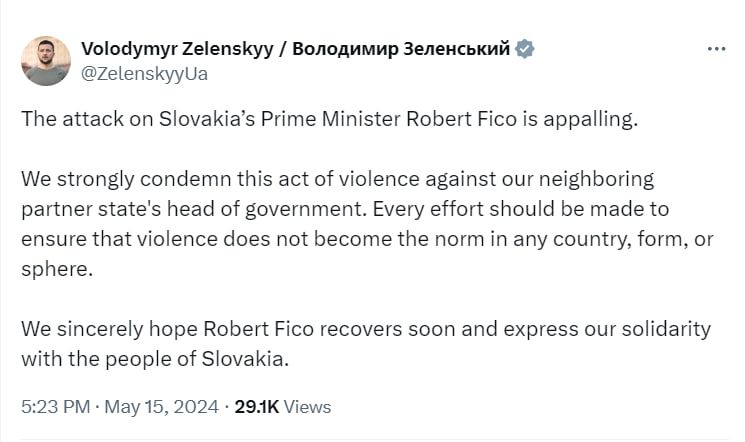This screenshot has height=442, width=745.
Task: Click the blue verified badge
Action: [525, 48]
